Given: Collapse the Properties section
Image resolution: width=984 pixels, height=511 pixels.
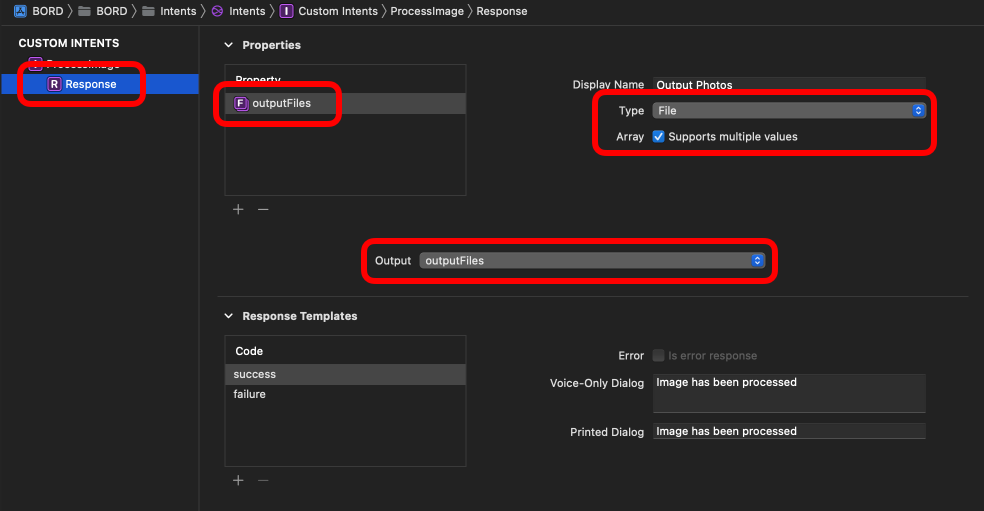Looking at the screenshot, I should tap(229, 45).
